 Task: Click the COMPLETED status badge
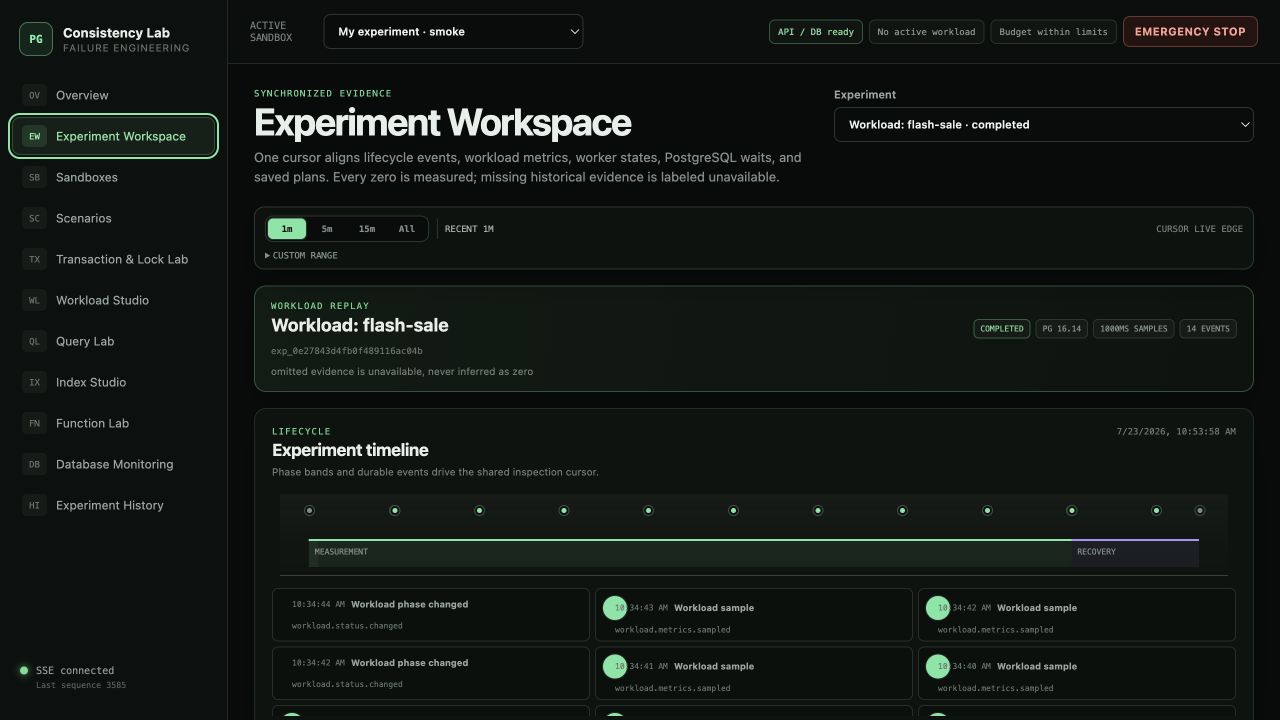coord(1001,328)
